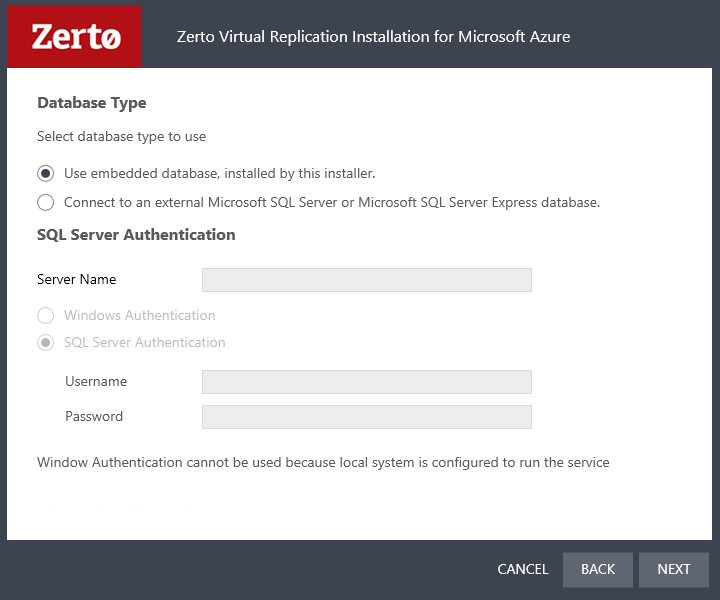Screen dimensions: 720x600
Task: Select the SQL Server Authentication radio circle
Action: 45,342
